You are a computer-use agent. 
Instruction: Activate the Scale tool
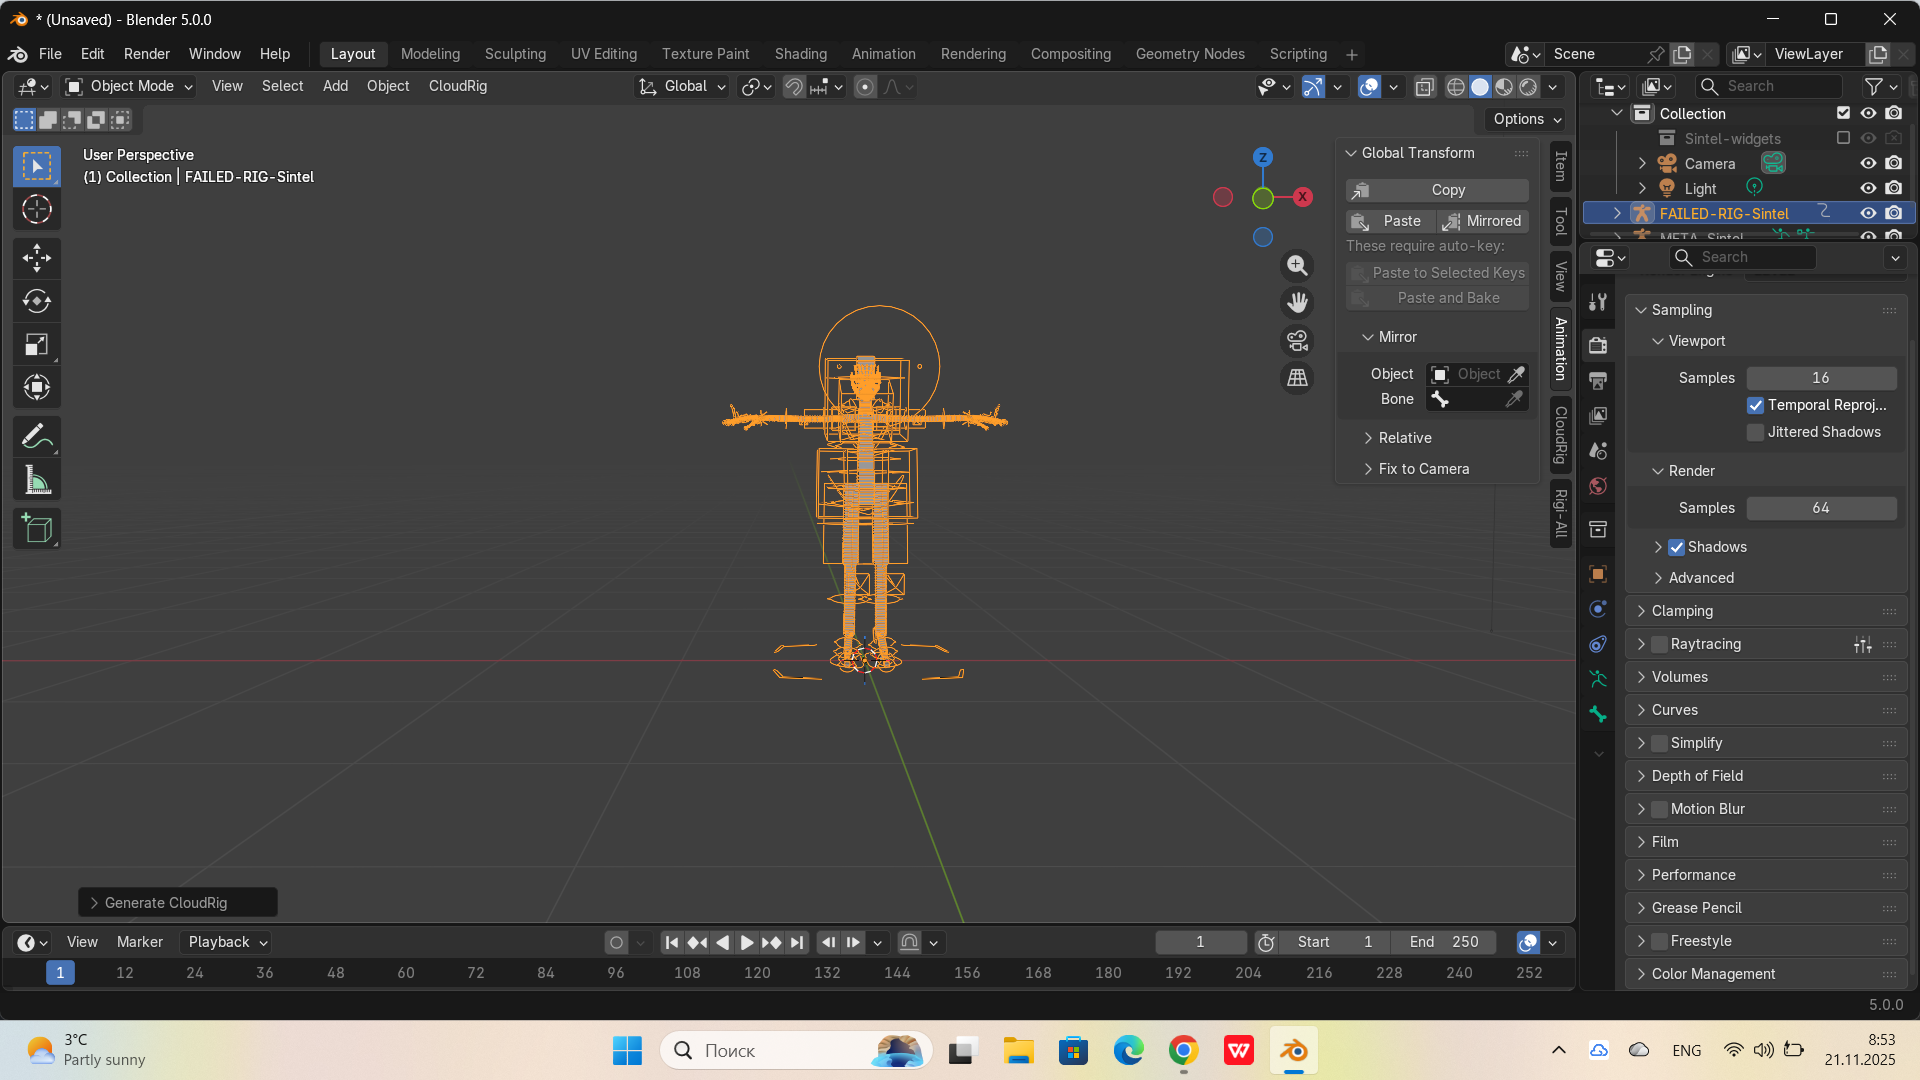(37, 345)
